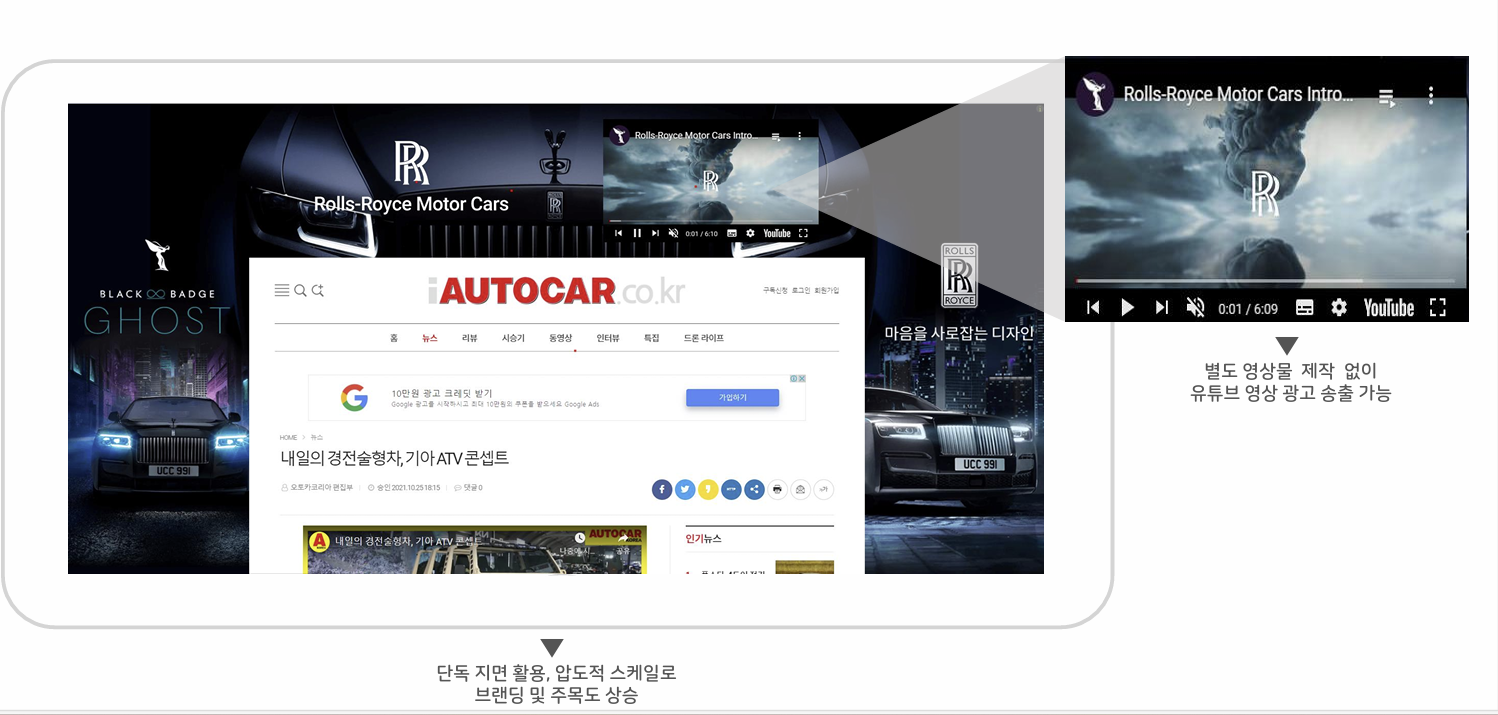Viewport: 1498px width, 715px height.
Task: Click the iAUTOCAR.co.kr logo
Action: (556, 291)
